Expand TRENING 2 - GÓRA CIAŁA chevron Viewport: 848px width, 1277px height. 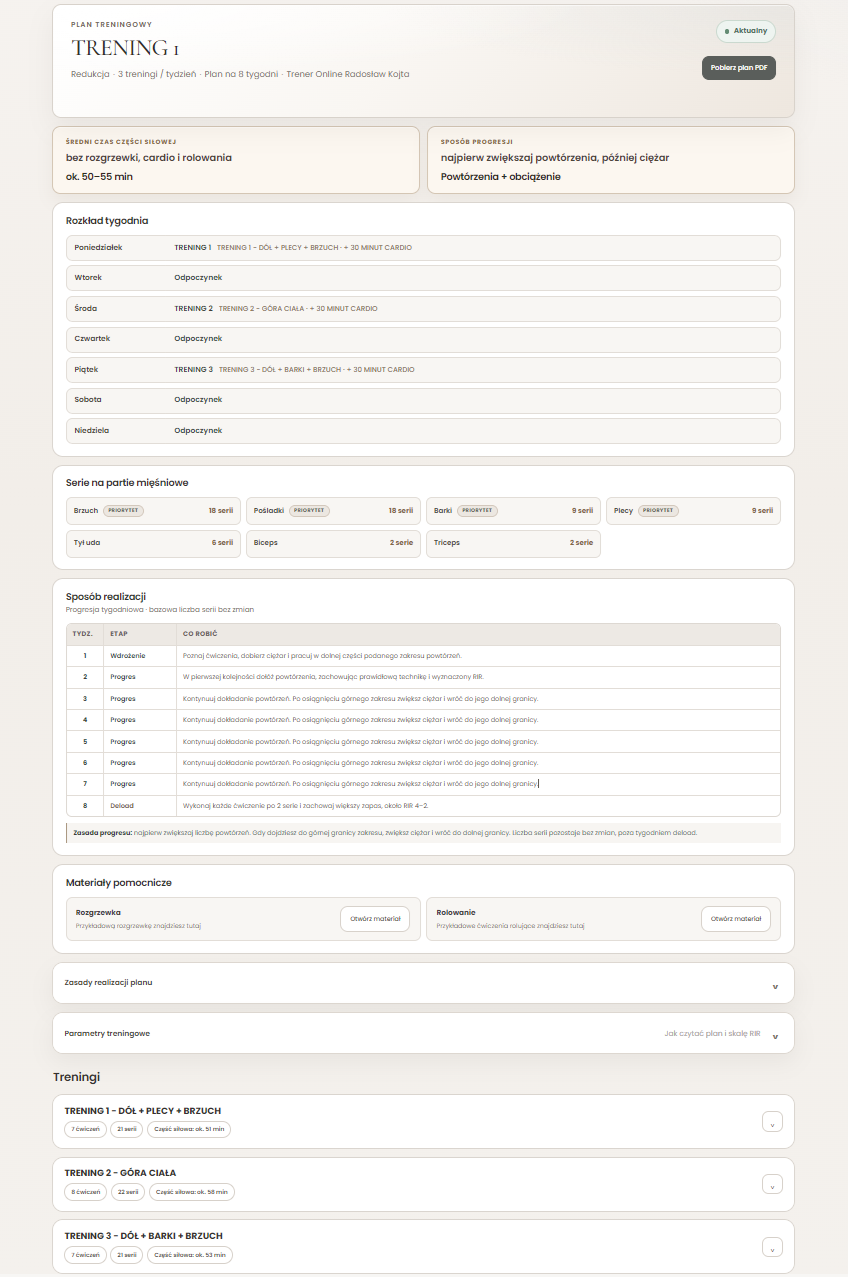(772, 1184)
